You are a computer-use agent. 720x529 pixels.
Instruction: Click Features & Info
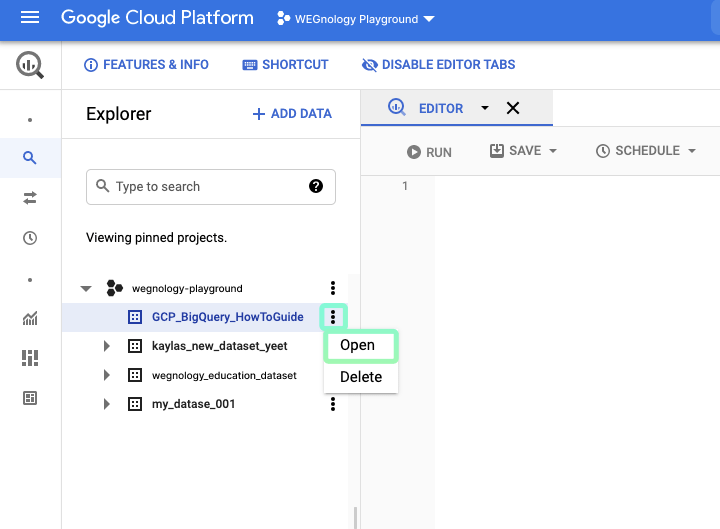pyautogui.click(x=146, y=65)
